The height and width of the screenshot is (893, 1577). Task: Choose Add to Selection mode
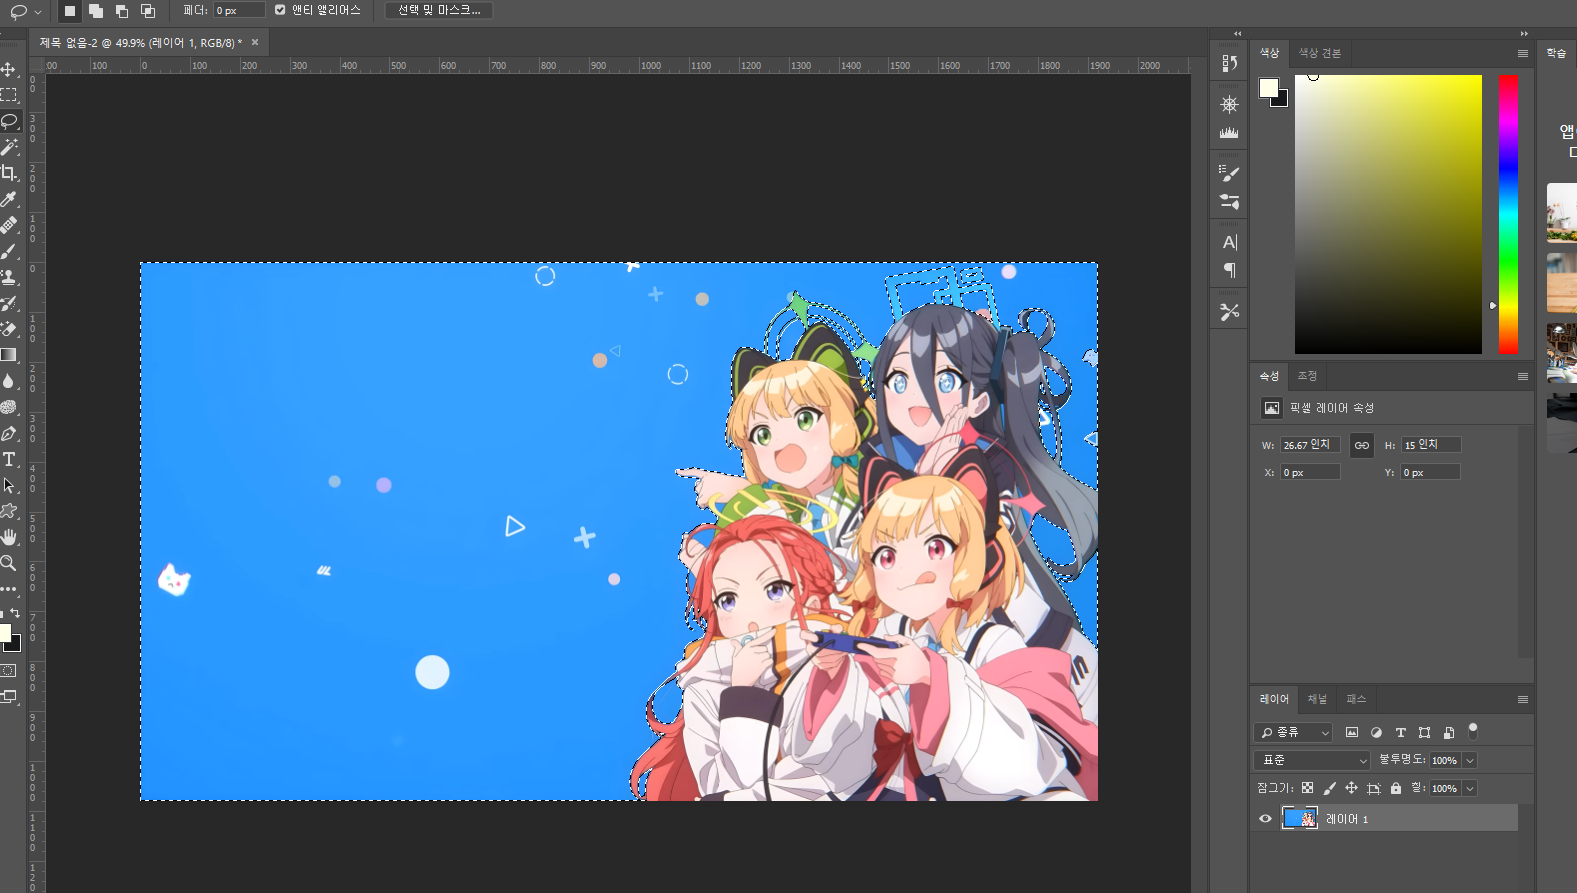tap(96, 11)
